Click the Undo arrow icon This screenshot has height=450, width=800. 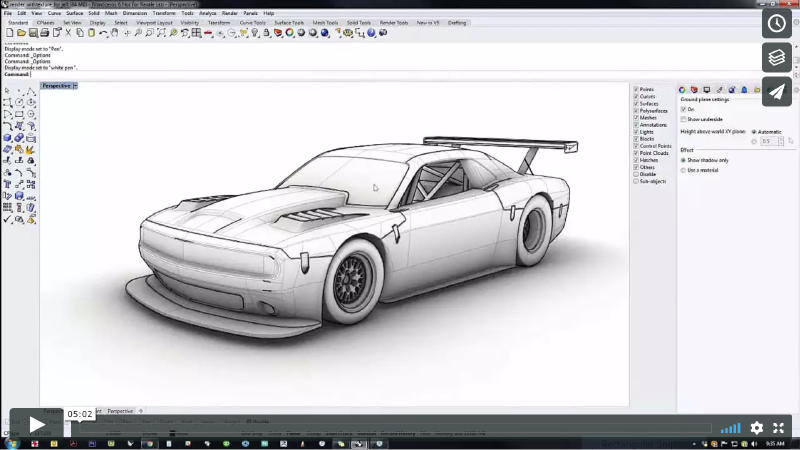click(x=103, y=33)
